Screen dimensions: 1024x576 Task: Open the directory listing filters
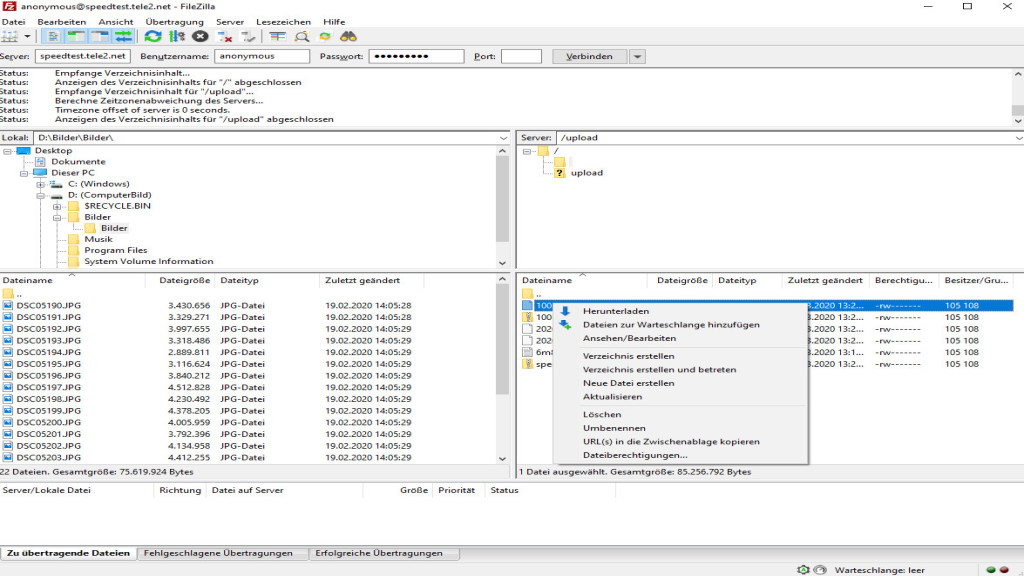coord(278,36)
